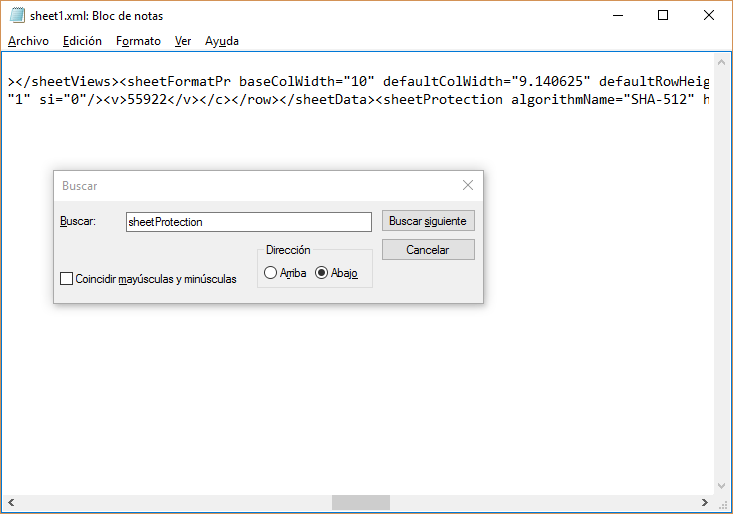The height and width of the screenshot is (514, 733).
Task: Close the sheet1.xml Notepad window
Action: pos(709,16)
